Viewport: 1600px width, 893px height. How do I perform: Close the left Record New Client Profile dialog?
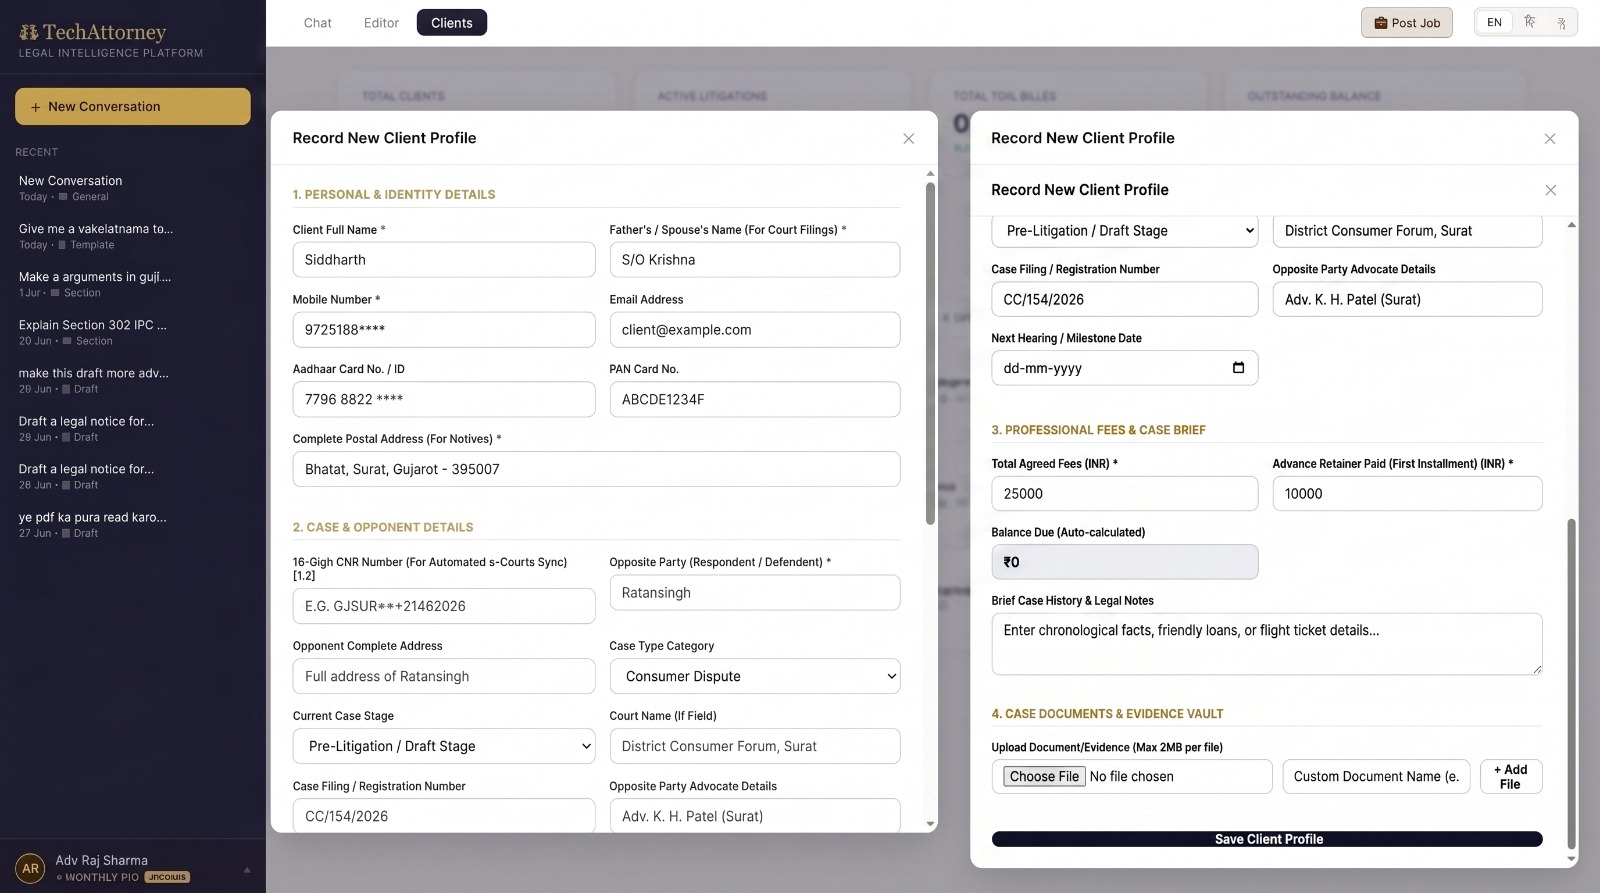coord(908,139)
